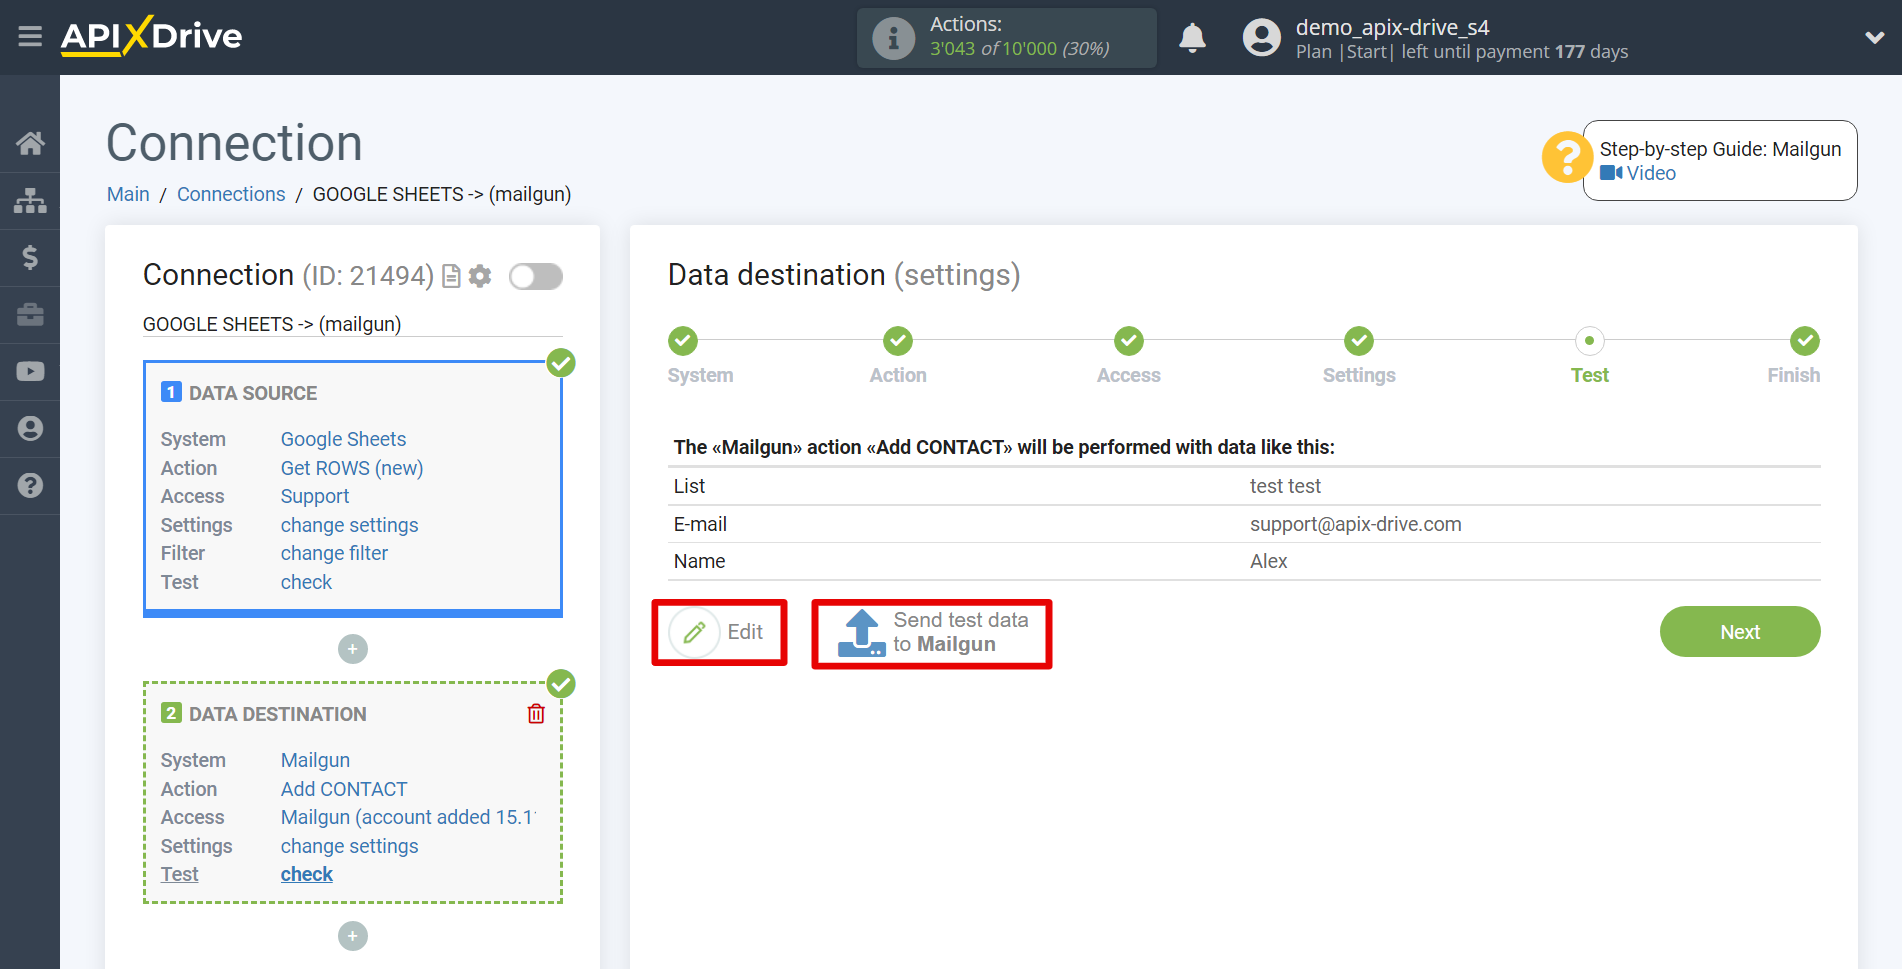Click the Alex name value
Image resolution: width=1902 pixels, height=969 pixels.
click(1268, 561)
